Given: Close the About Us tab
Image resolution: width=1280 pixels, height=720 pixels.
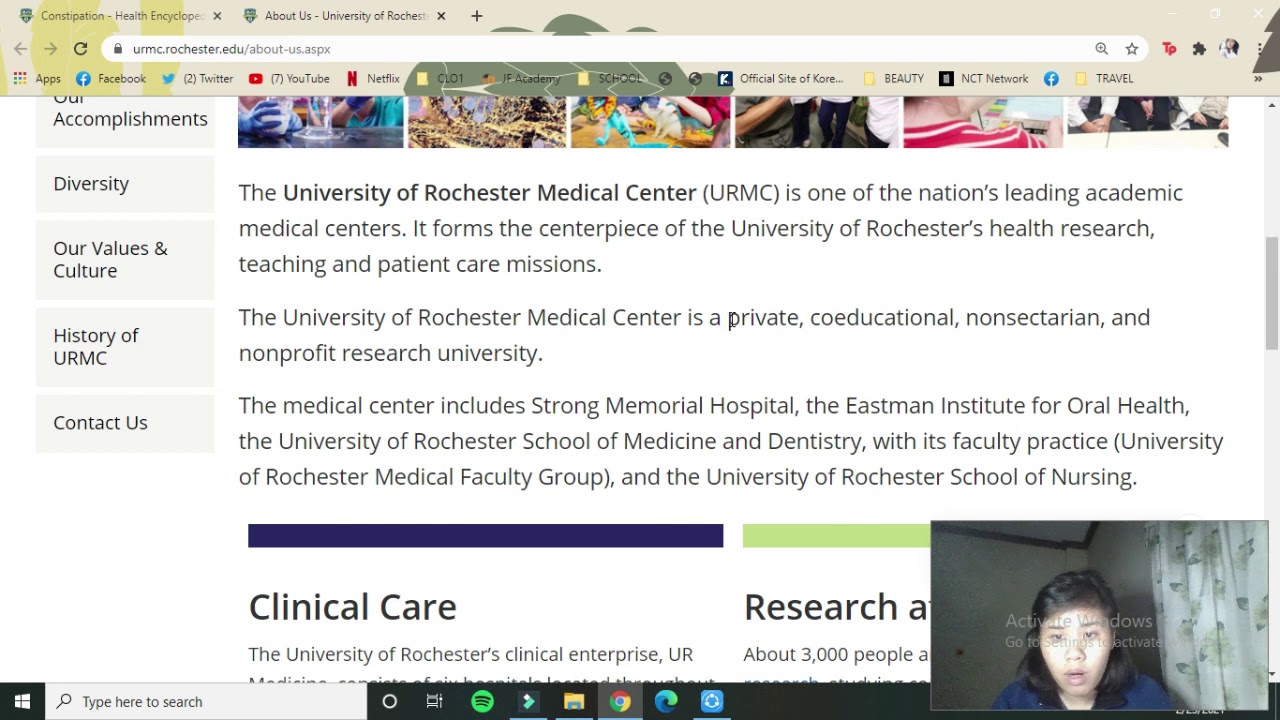Looking at the screenshot, I should pyautogui.click(x=441, y=16).
